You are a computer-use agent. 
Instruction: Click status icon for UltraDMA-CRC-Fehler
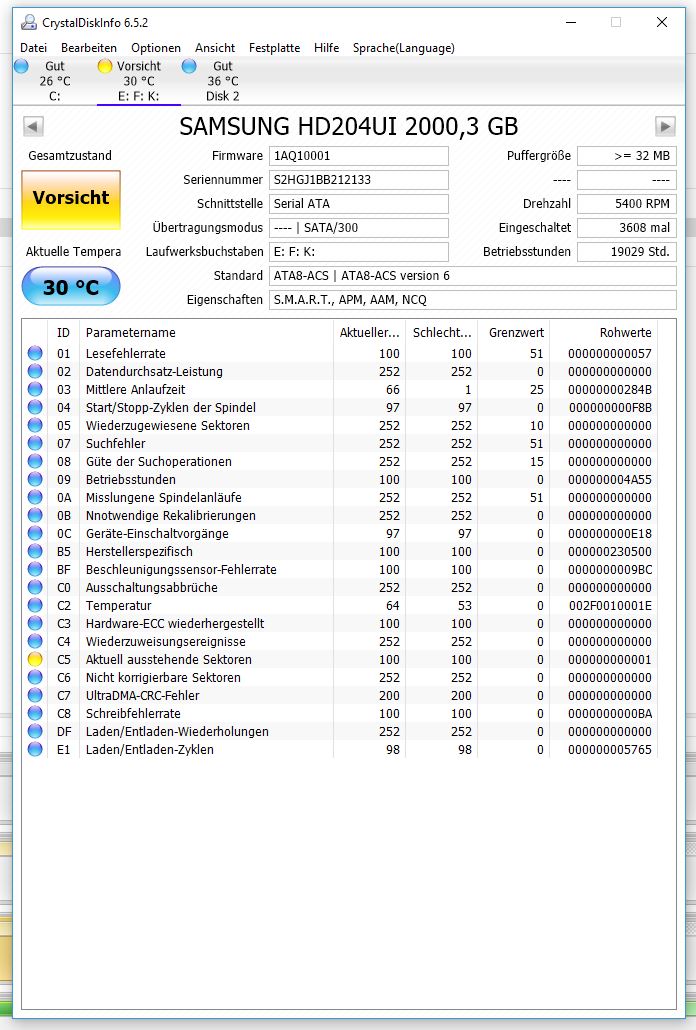point(35,696)
